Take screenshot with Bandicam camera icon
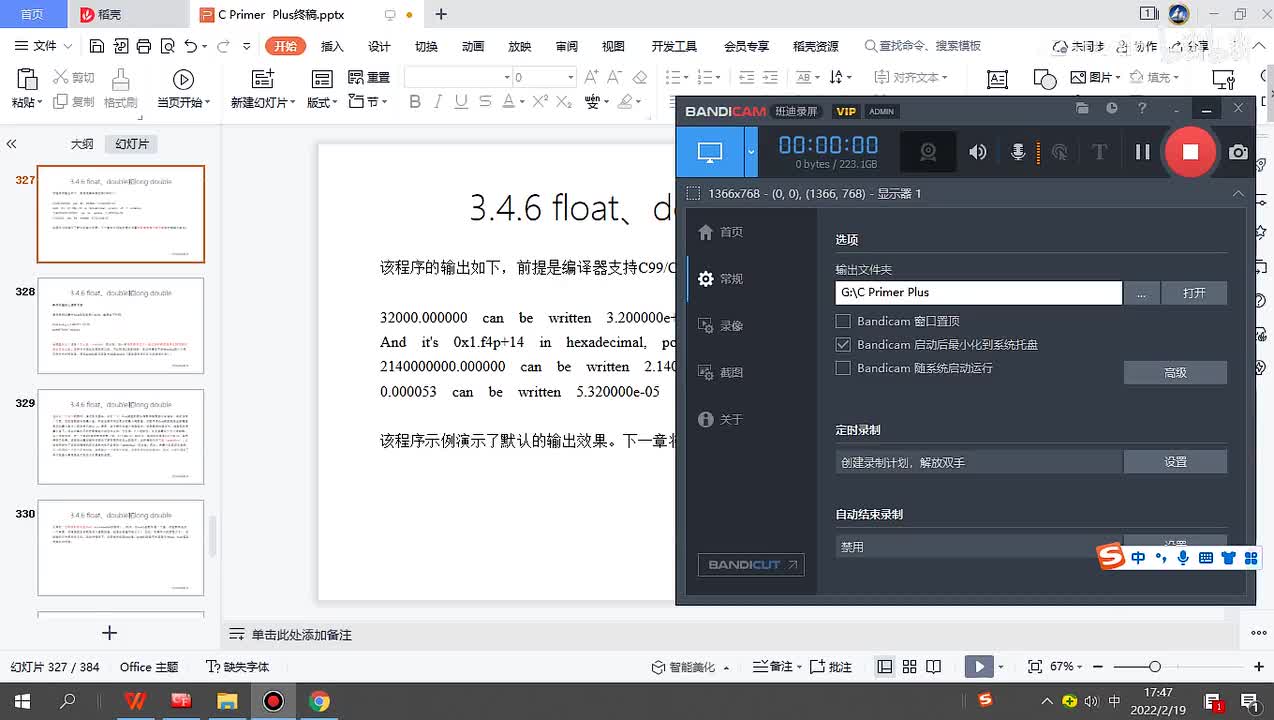The image size is (1274, 720). point(1238,152)
